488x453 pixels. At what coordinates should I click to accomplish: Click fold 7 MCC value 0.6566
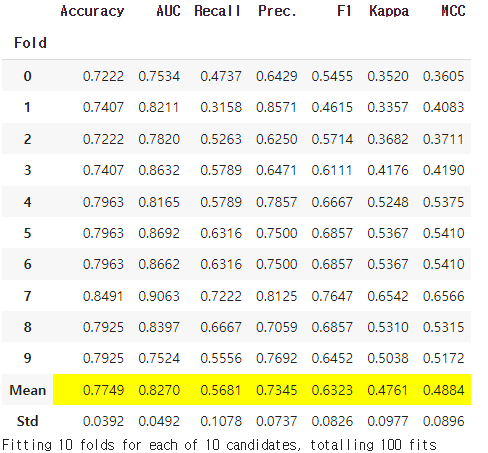tap(443, 296)
